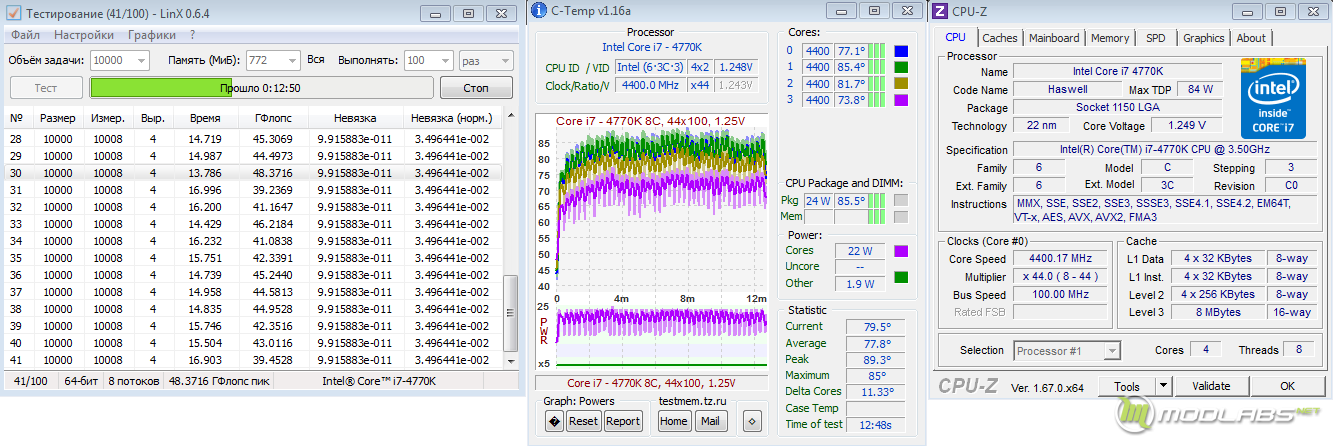Click the Report button in C-Temp

(x=623, y=421)
